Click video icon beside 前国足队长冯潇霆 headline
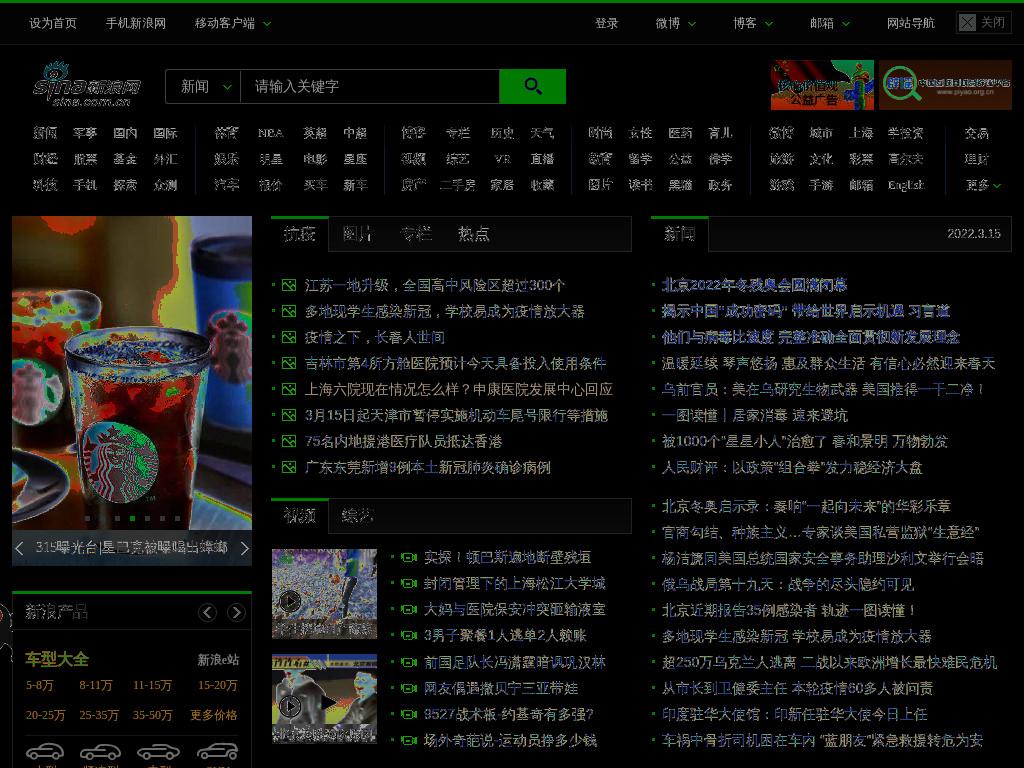This screenshot has height=768, width=1024. click(409, 662)
